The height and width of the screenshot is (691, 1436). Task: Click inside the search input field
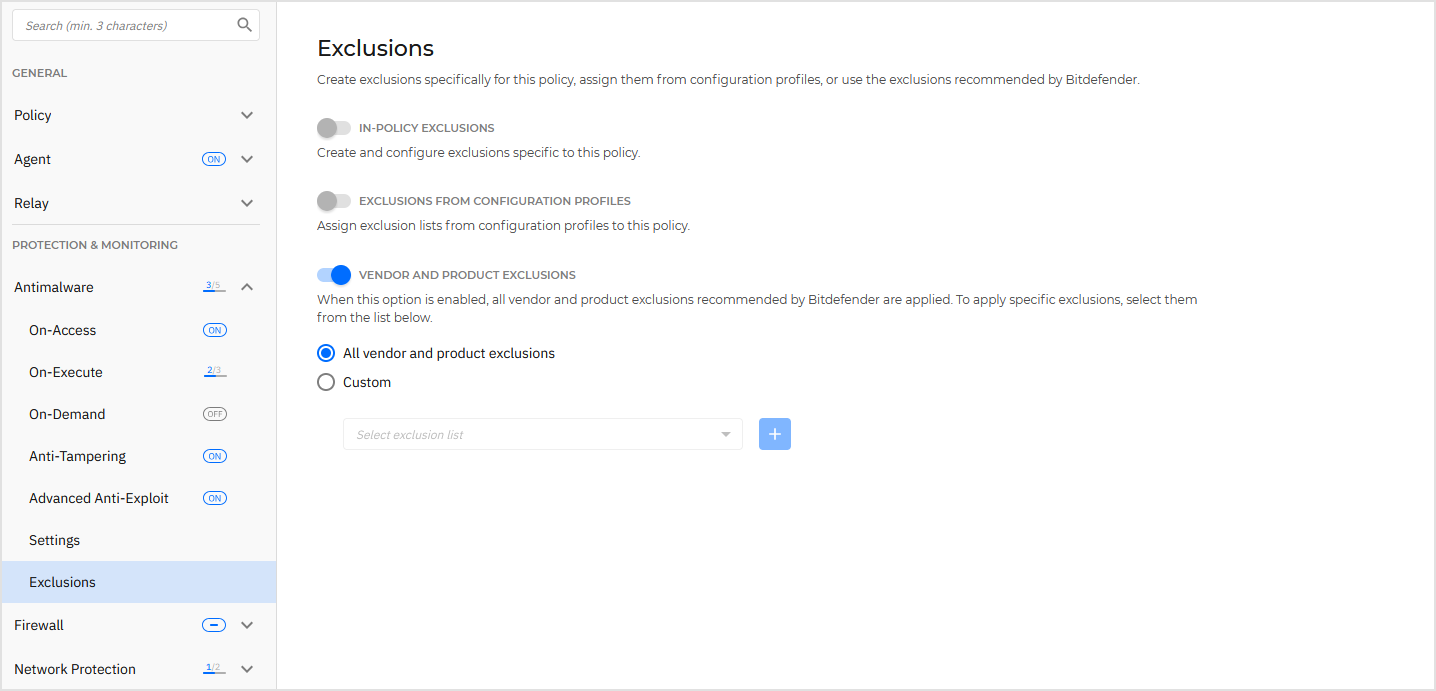pyautogui.click(x=120, y=24)
